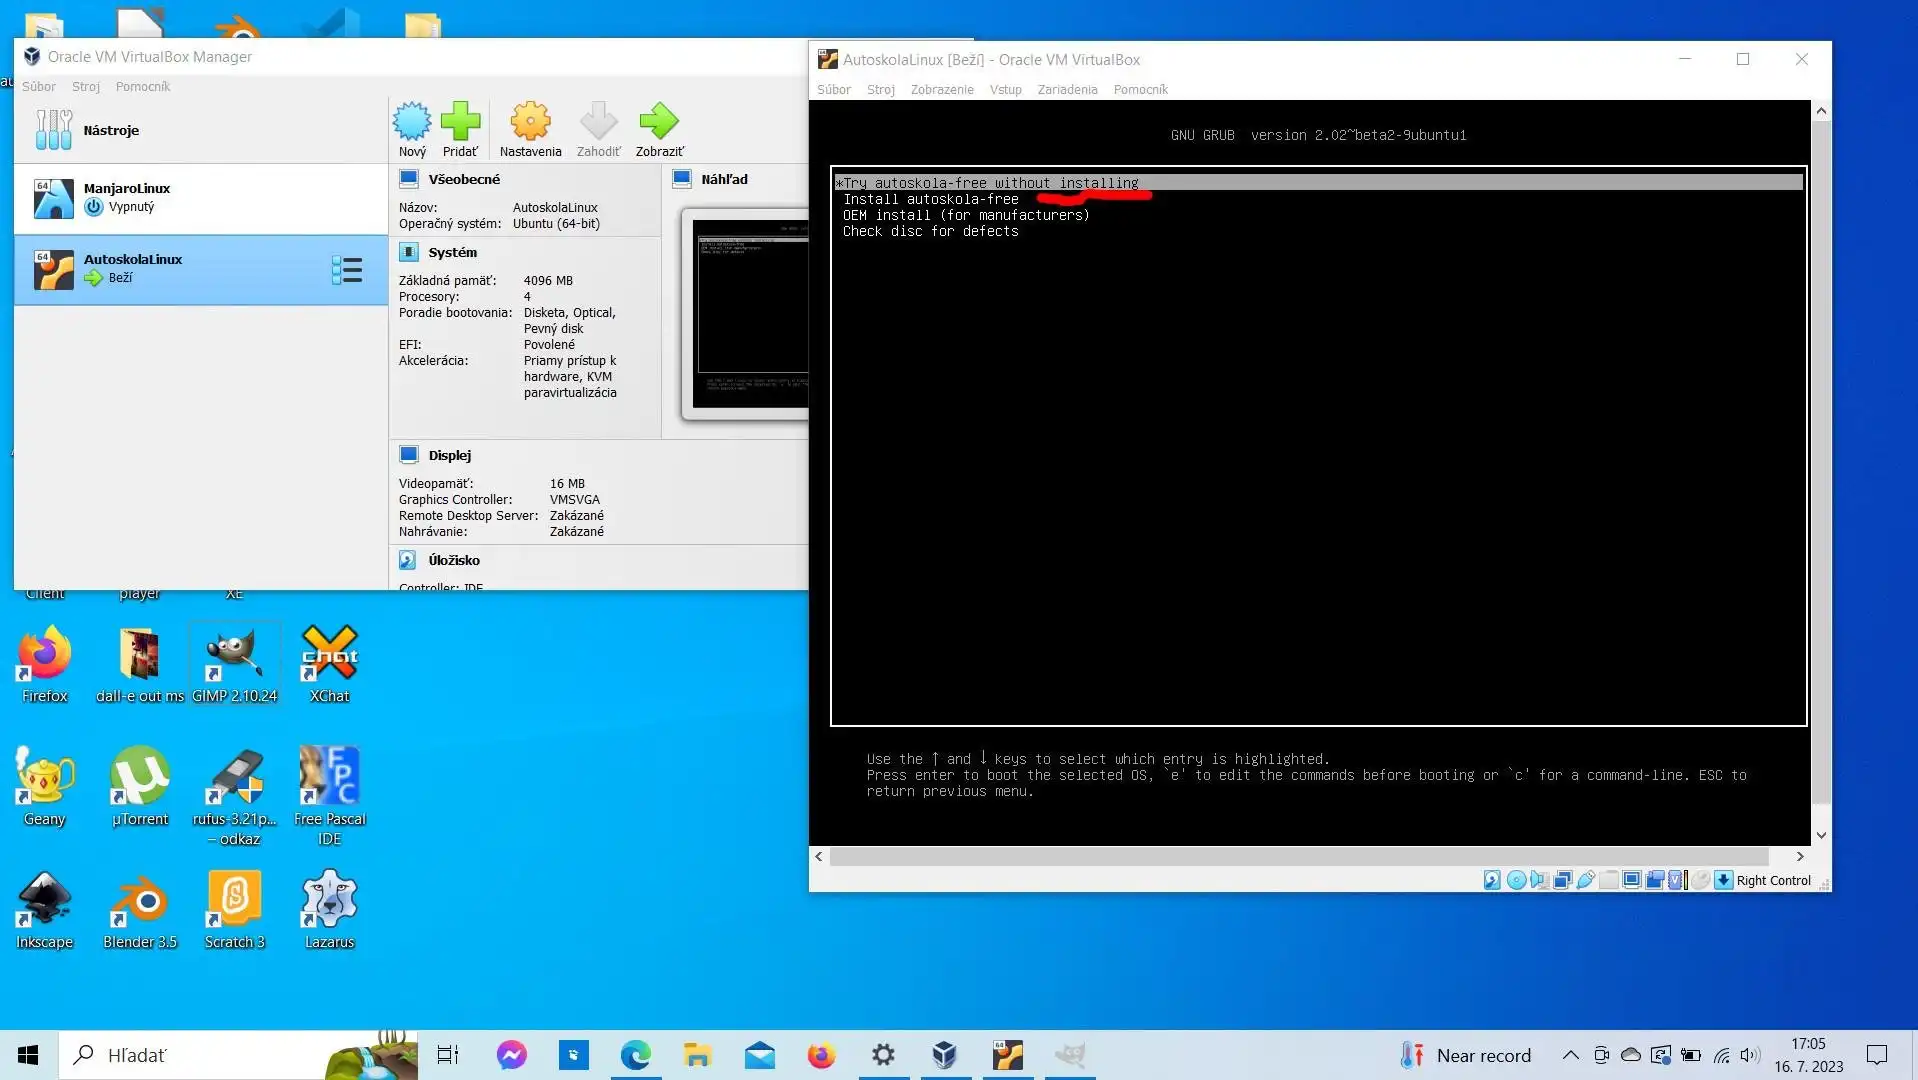Select 'Install autoskola-free' GRUB entry
Viewport: 1918px width, 1080px height.
[930, 199]
